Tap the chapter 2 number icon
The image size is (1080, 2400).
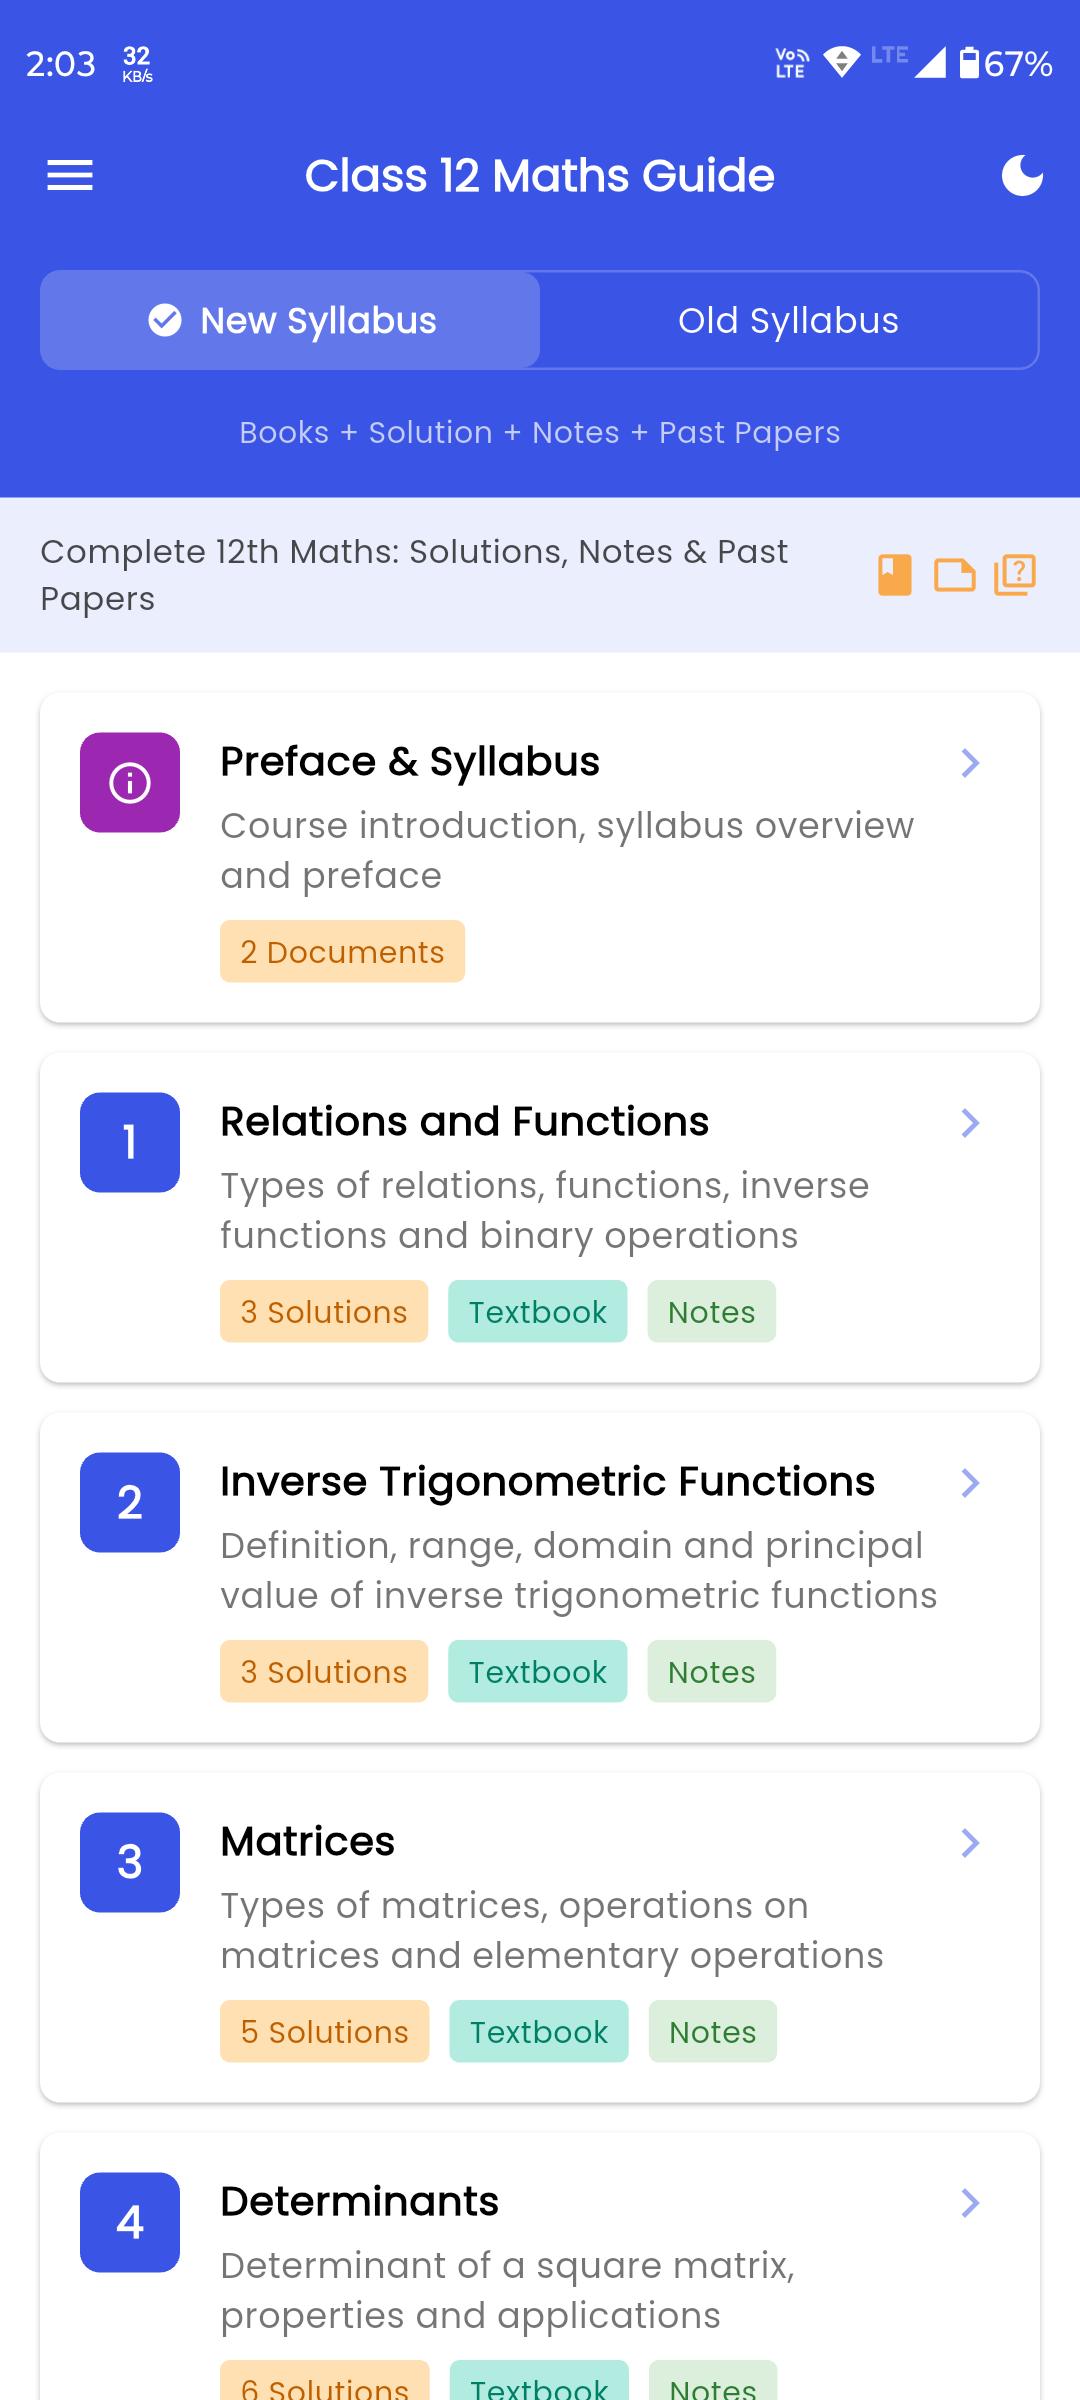[x=130, y=1502]
